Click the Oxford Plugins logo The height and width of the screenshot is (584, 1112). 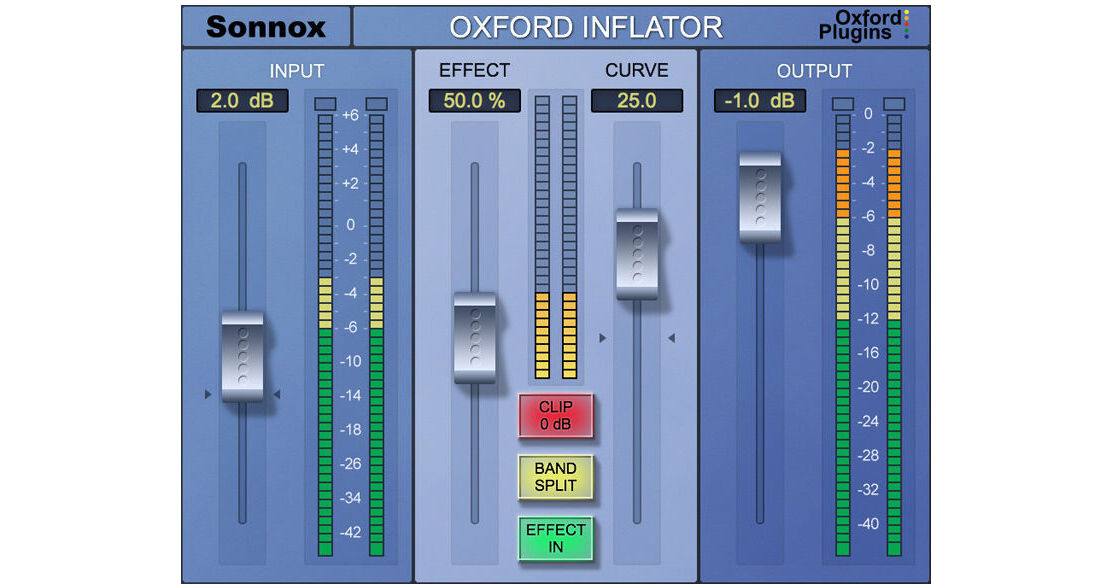(863, 26)
